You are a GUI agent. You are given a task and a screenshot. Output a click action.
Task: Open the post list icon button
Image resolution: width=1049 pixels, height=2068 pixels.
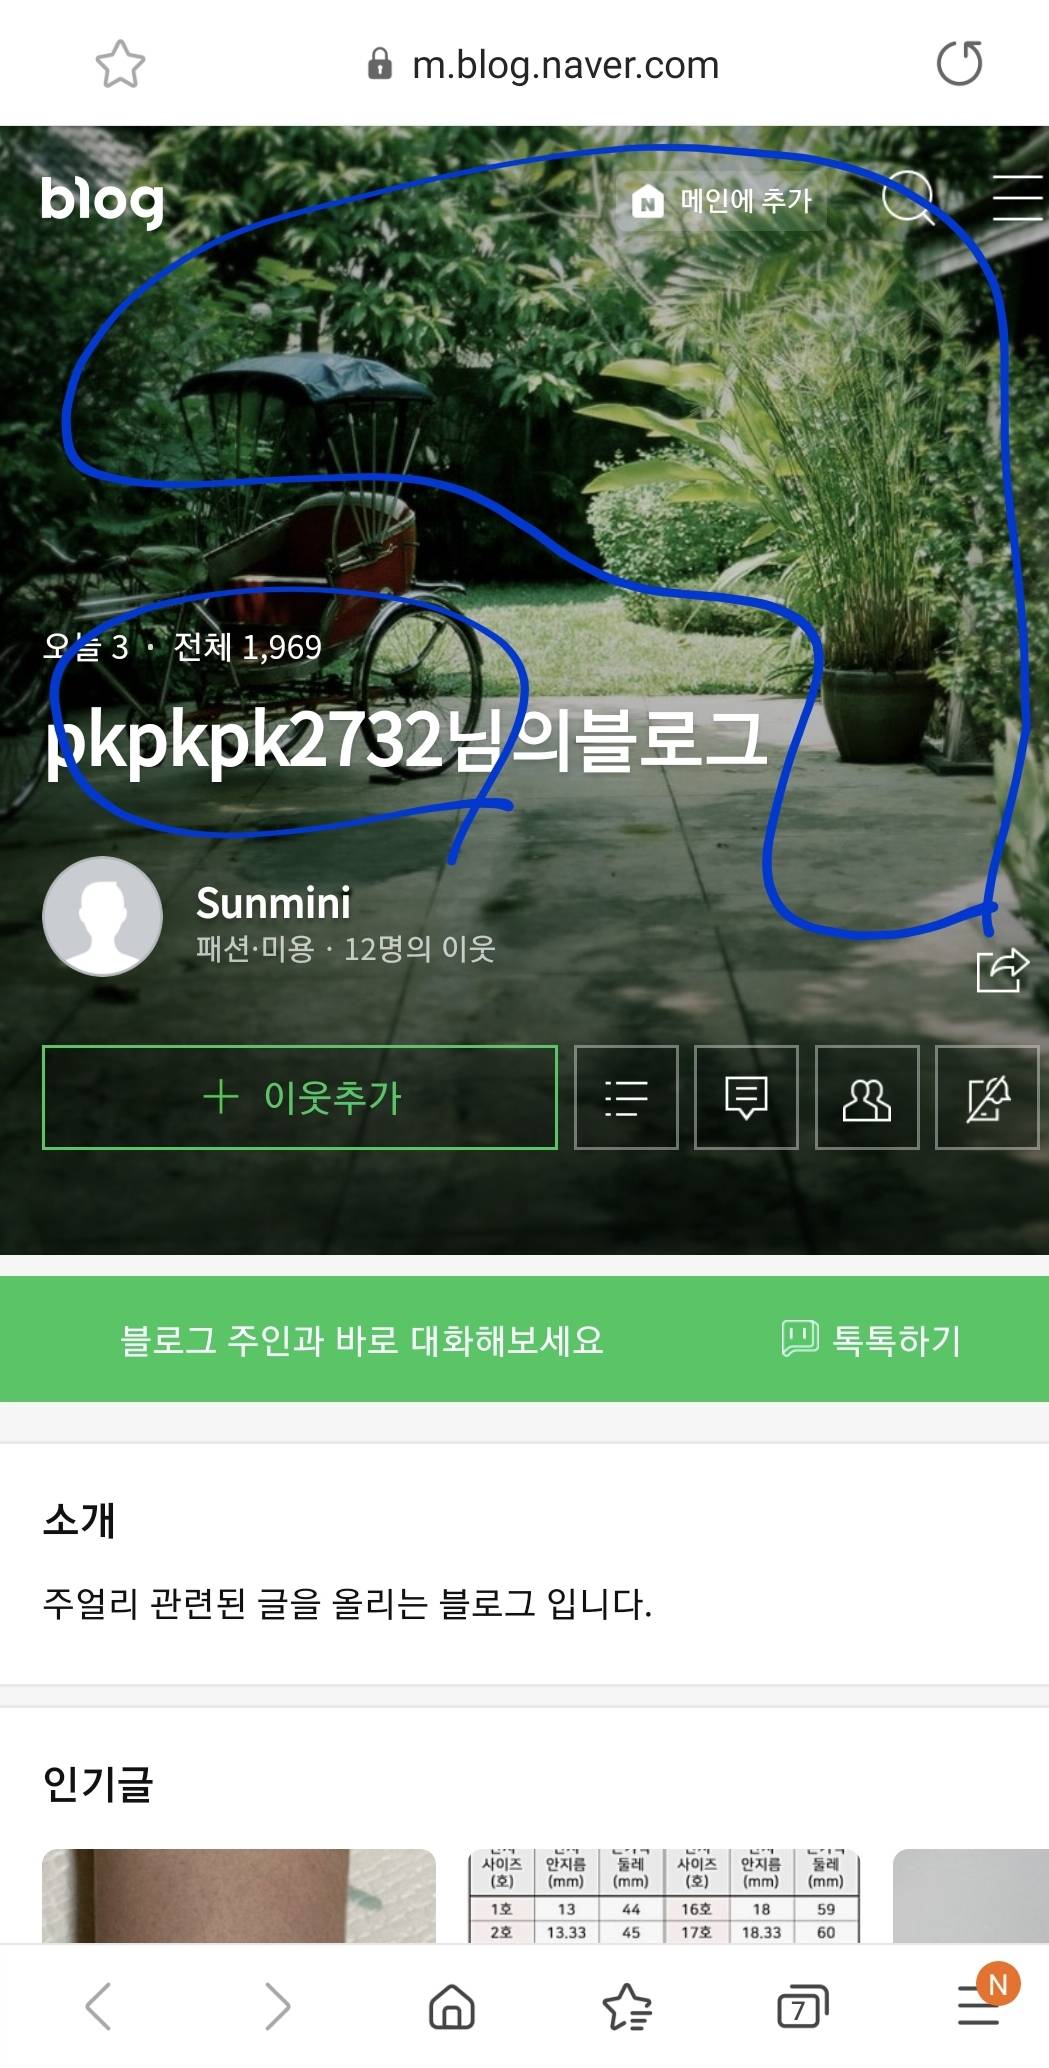(x=626, y=1097)
